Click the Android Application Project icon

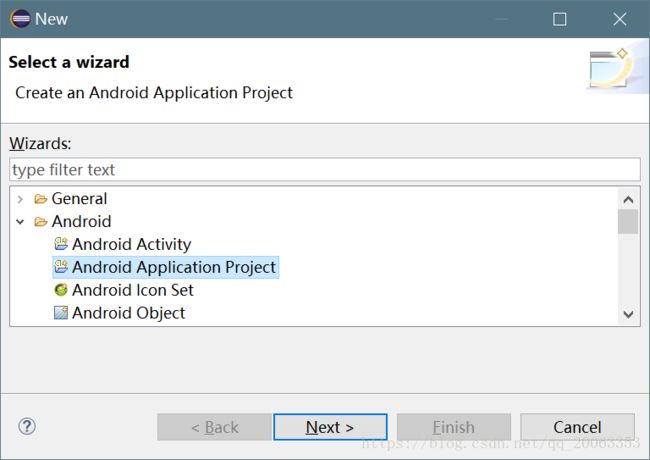(61, 266)
